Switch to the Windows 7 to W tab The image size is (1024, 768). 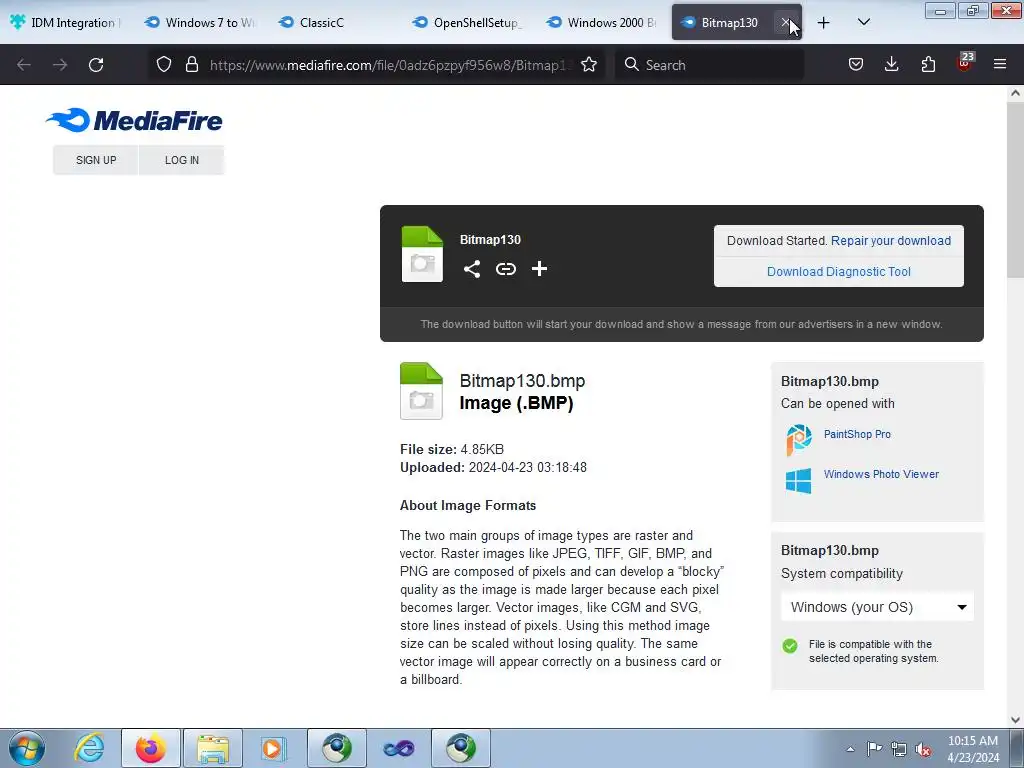coord(202,23)
